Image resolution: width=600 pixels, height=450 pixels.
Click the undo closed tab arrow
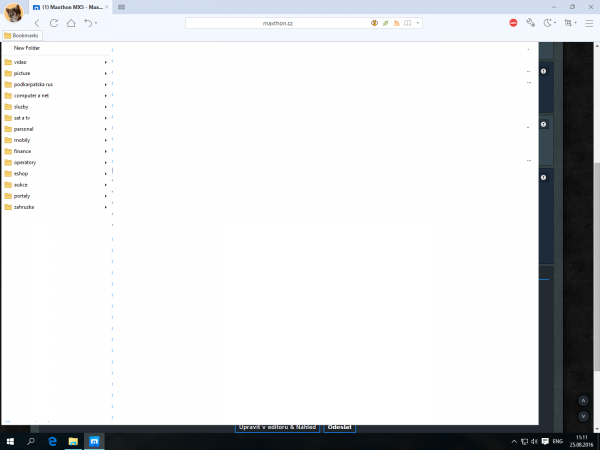(x=88, y=22)
